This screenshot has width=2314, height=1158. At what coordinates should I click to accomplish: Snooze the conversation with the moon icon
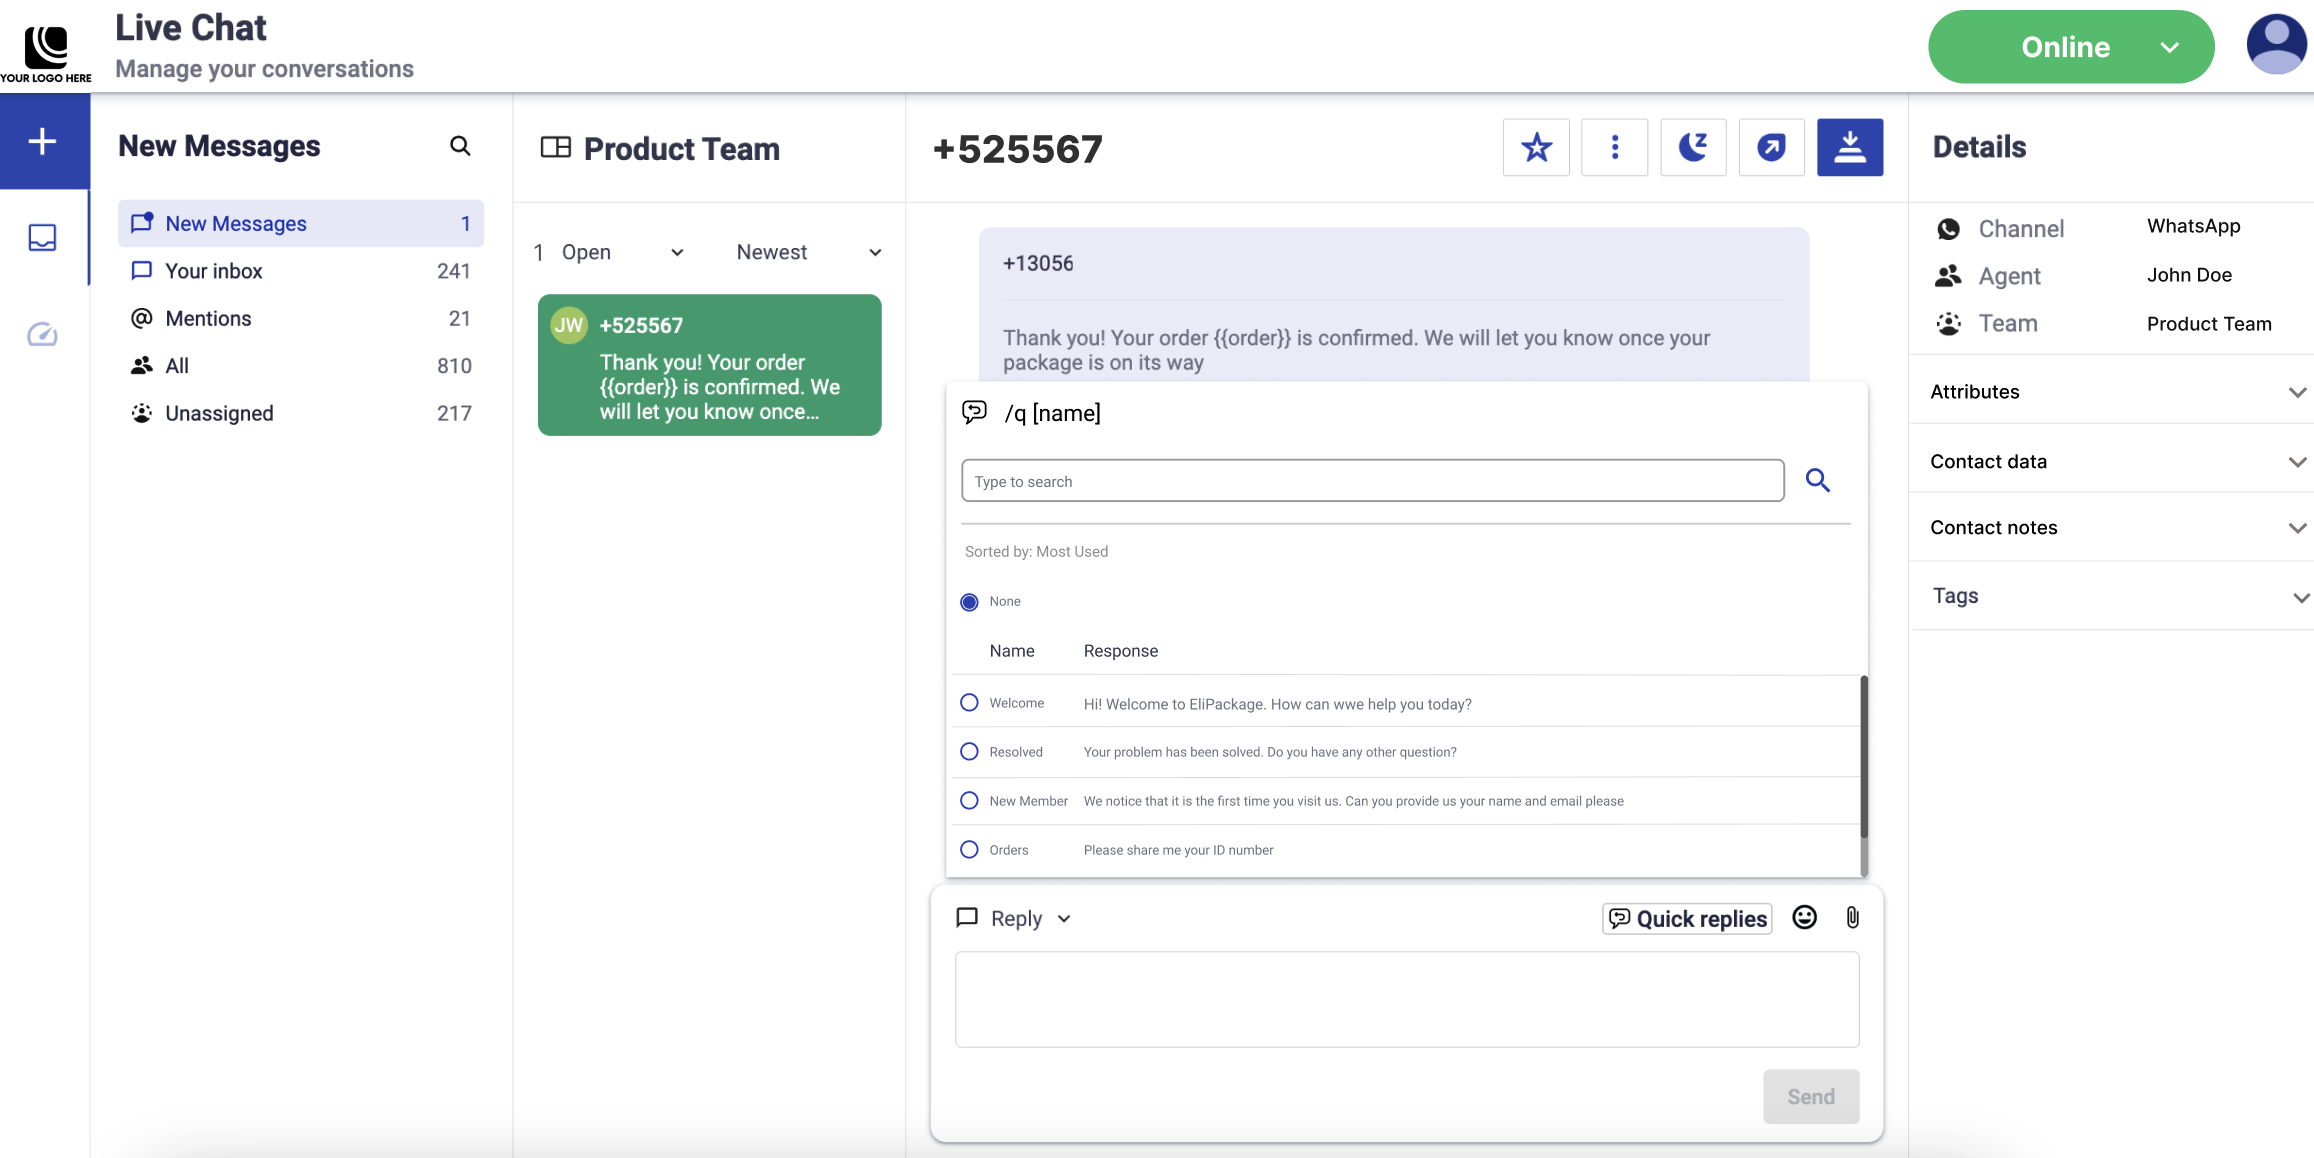coord(1692,148)
